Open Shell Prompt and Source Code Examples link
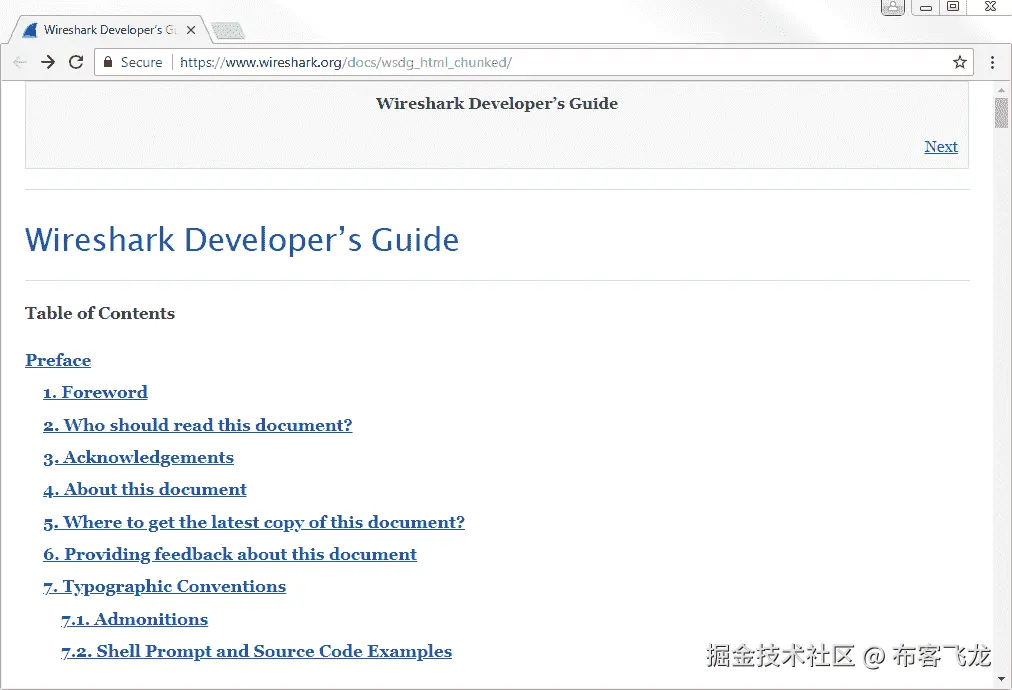Screen dimensions: 1012x690 click(256, 651)
